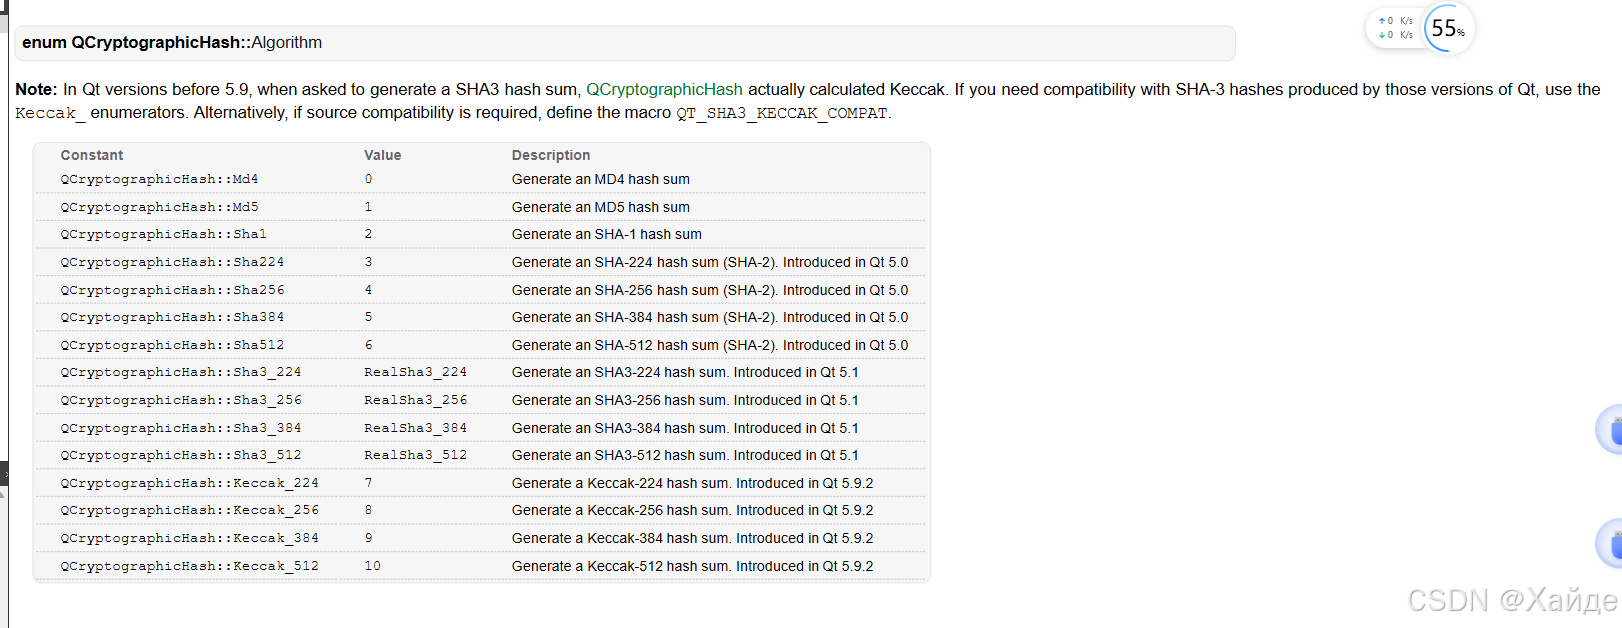Click the RealSha3_256 value cell
The height and width of the screenshot is (628, 1622).
click(x=416, y=400)
